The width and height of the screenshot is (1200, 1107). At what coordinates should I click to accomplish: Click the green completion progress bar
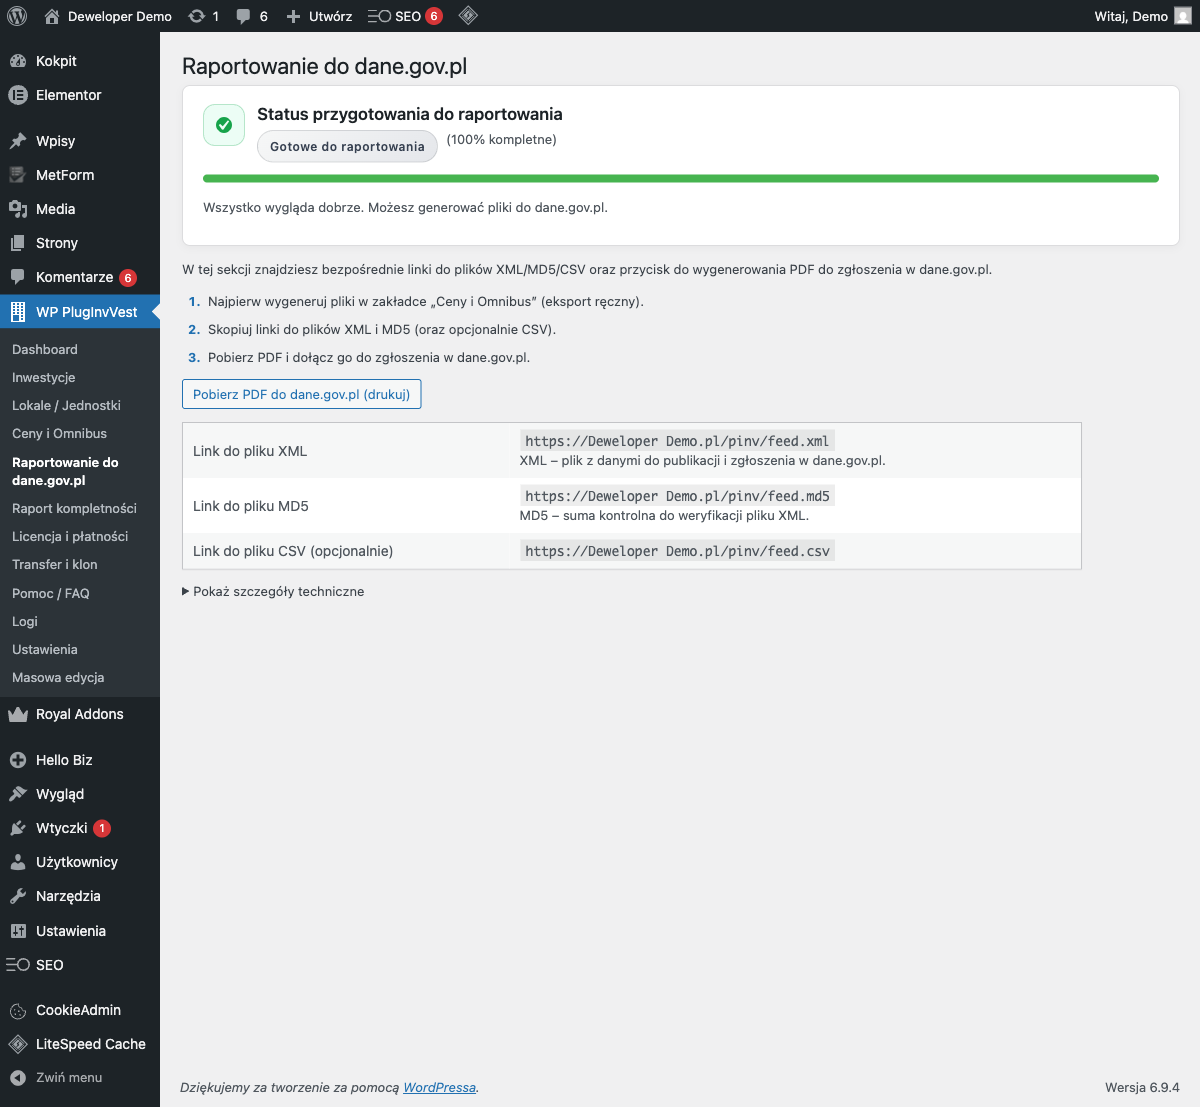pyautogui.click(x=680, y=179)
